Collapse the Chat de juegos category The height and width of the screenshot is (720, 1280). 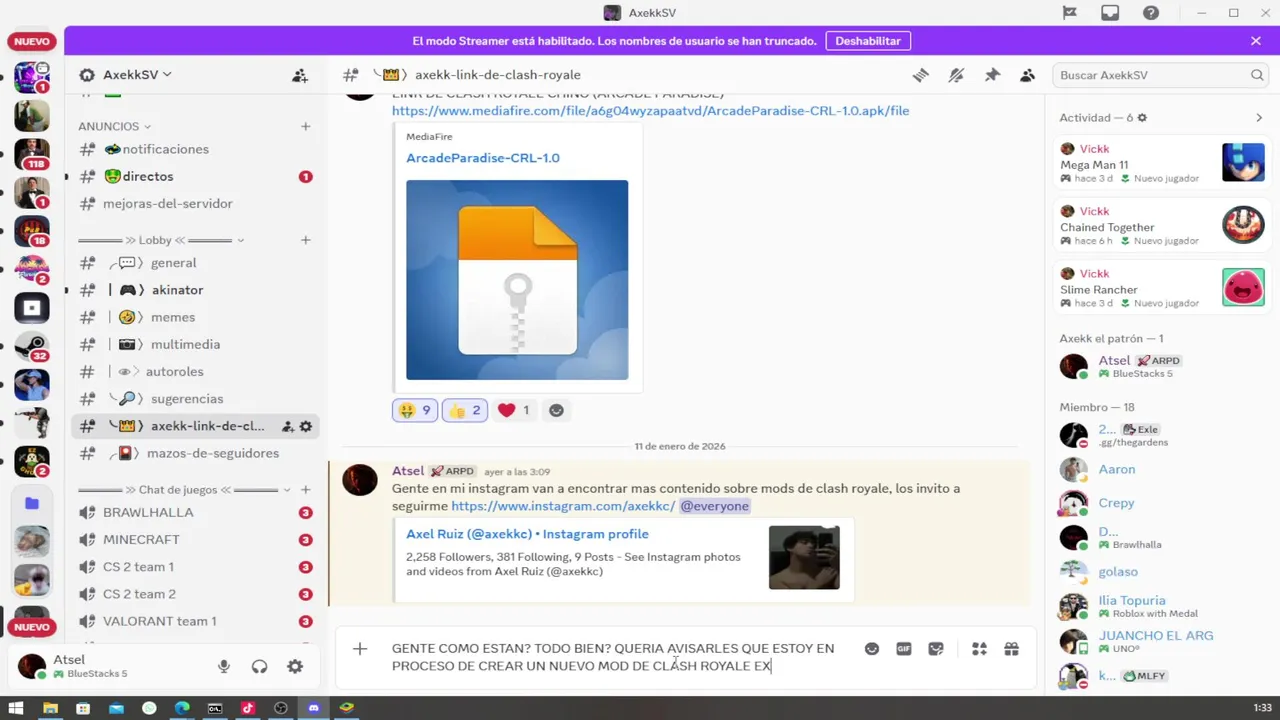[184, 490]
